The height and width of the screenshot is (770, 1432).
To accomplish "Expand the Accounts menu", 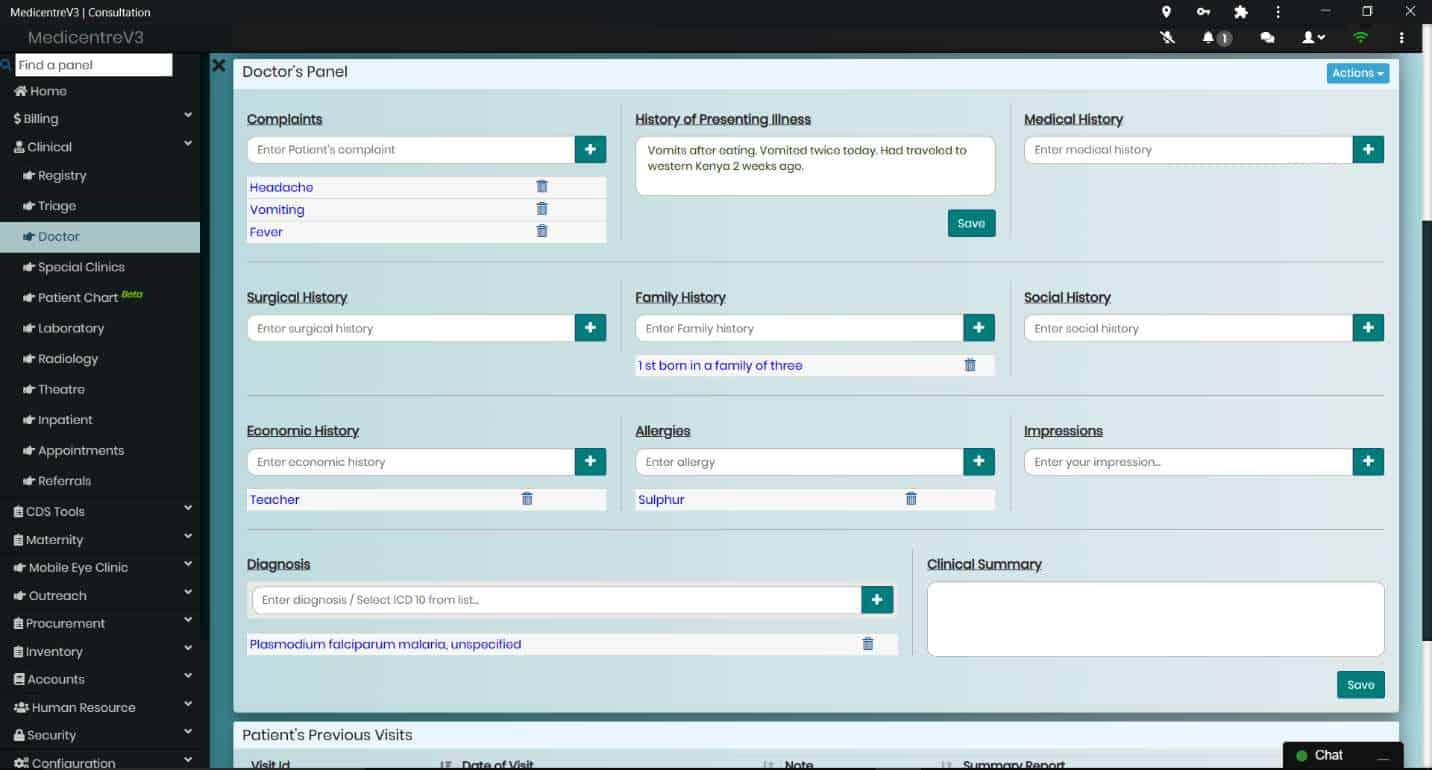I will (100, 679).
